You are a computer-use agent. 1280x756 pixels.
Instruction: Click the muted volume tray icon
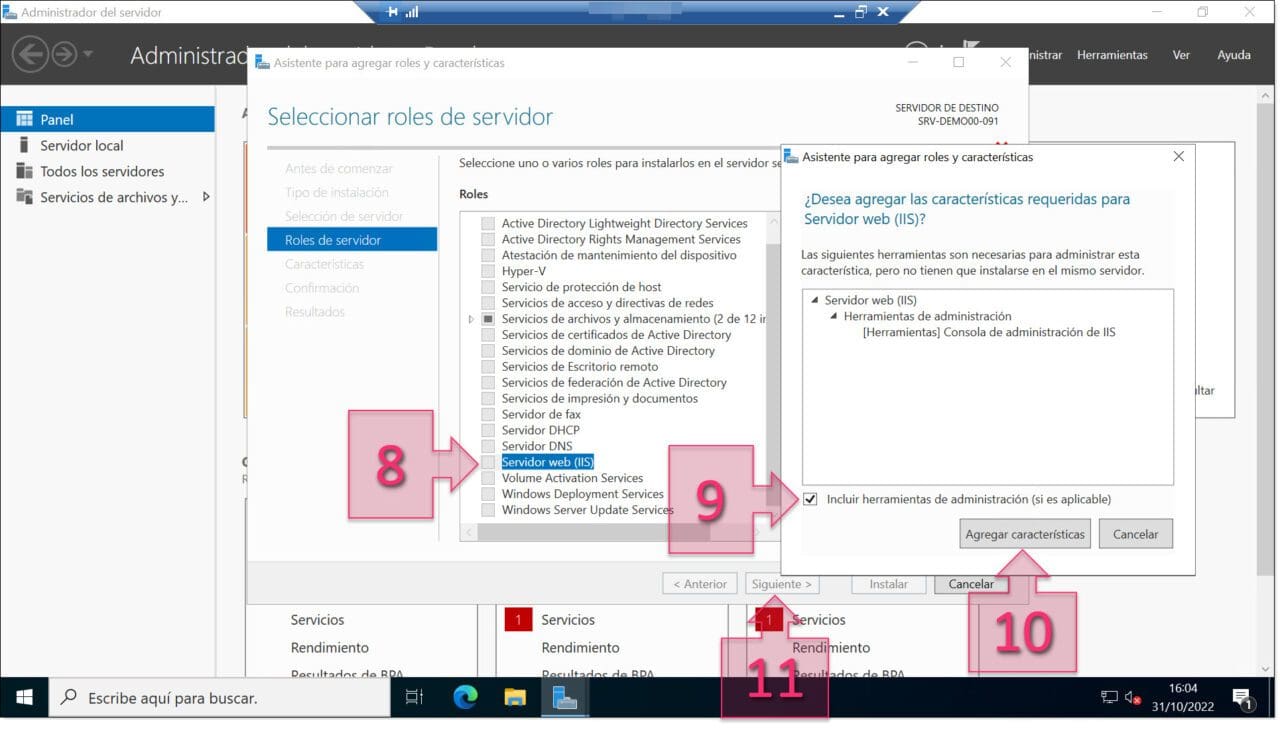click(1133, 697)
